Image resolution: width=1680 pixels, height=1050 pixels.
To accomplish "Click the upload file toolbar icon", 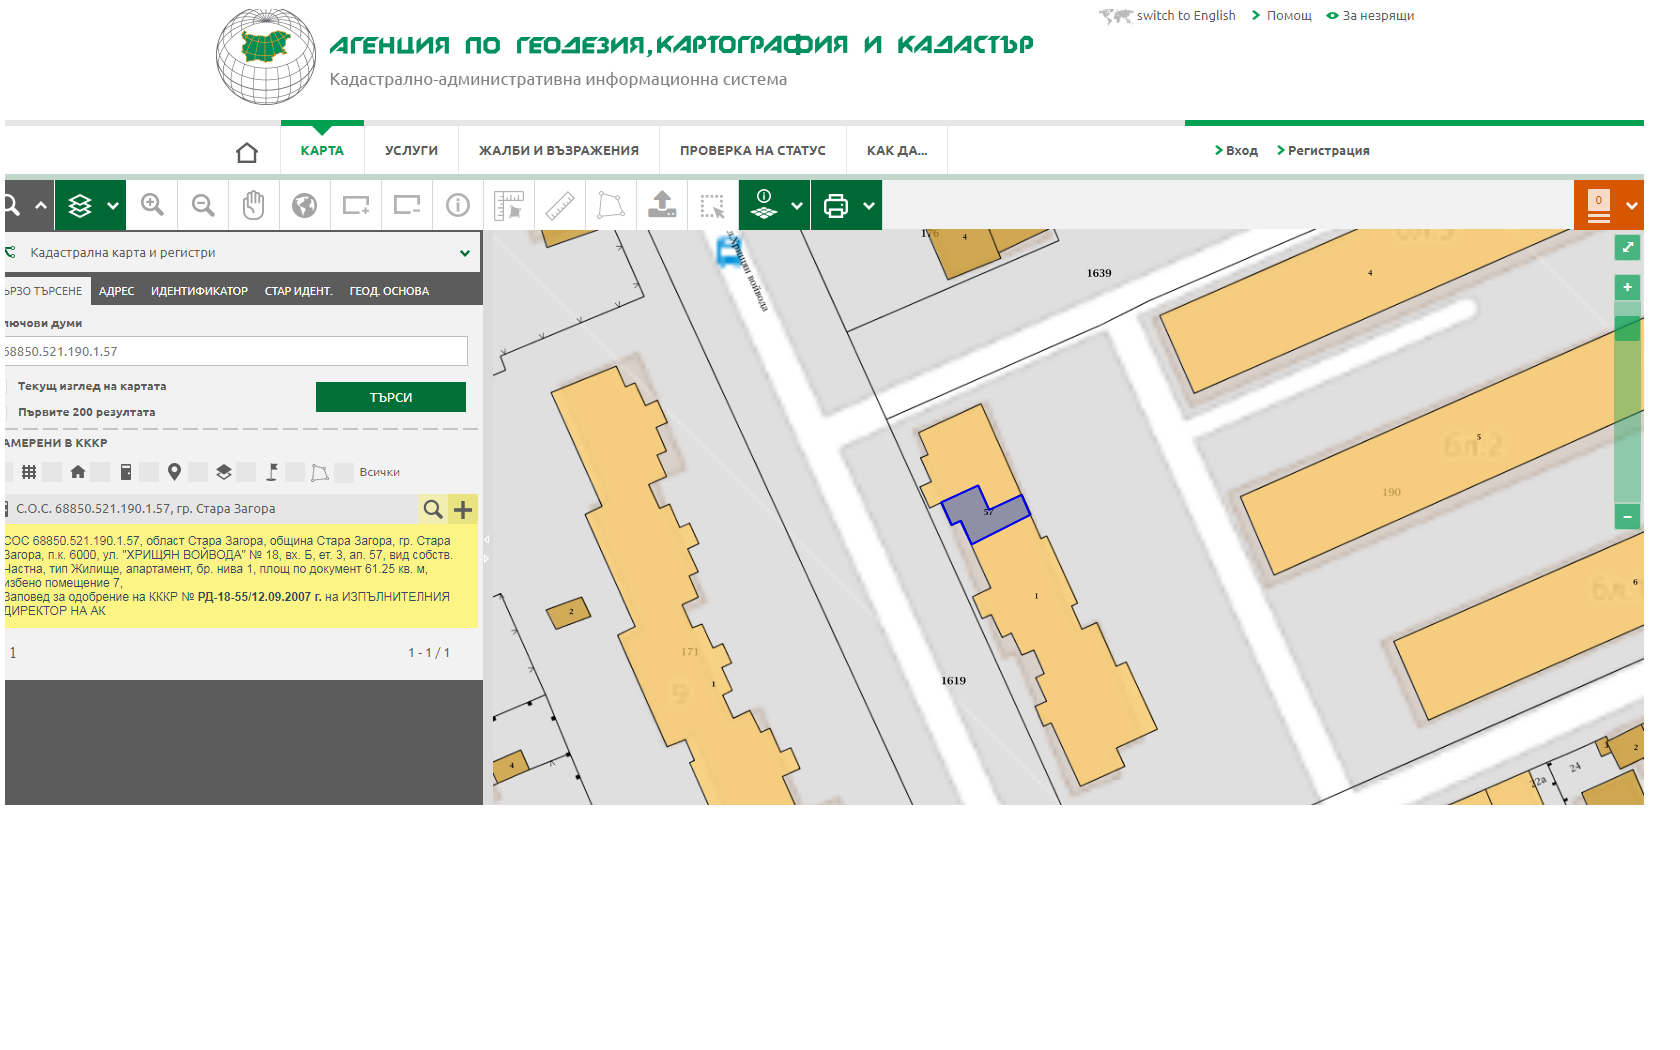I will click(x=662, y=205).
